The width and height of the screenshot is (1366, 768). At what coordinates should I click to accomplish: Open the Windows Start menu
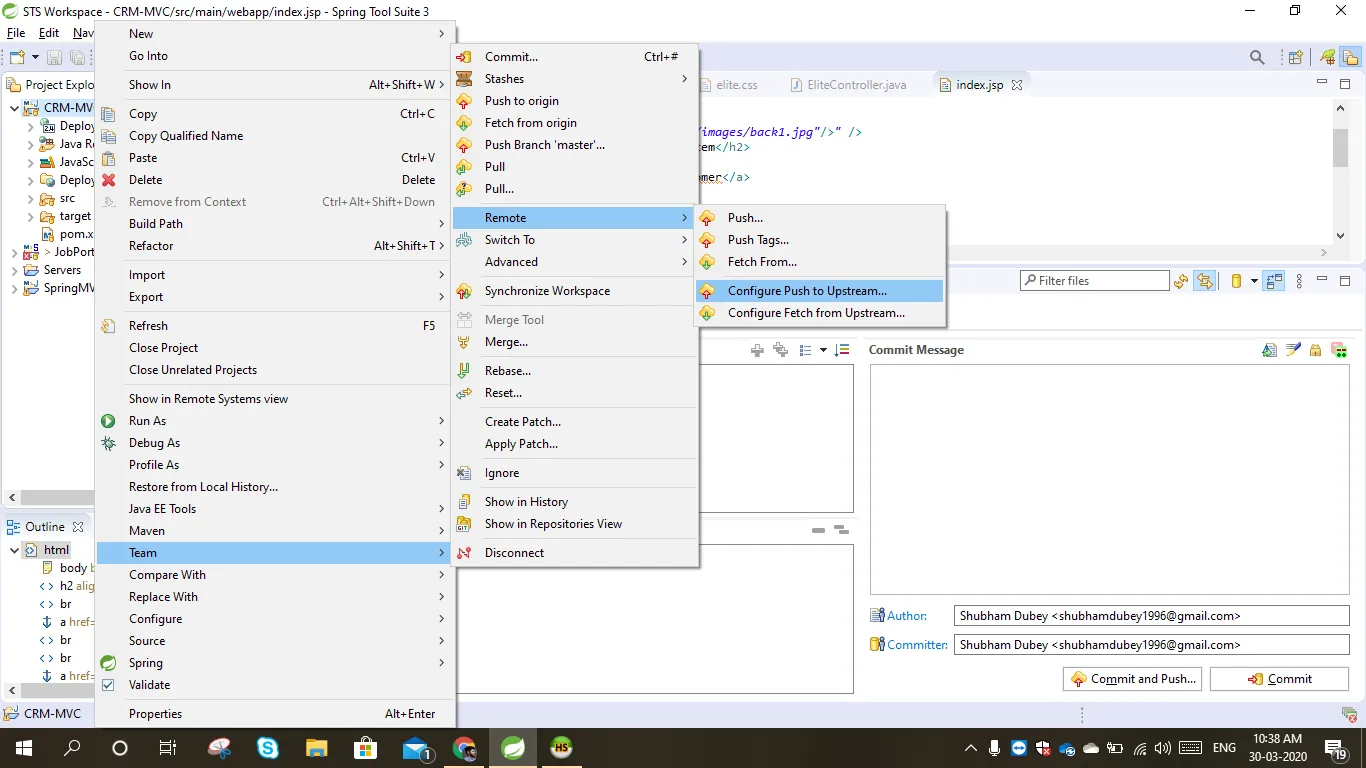(23, 747)
